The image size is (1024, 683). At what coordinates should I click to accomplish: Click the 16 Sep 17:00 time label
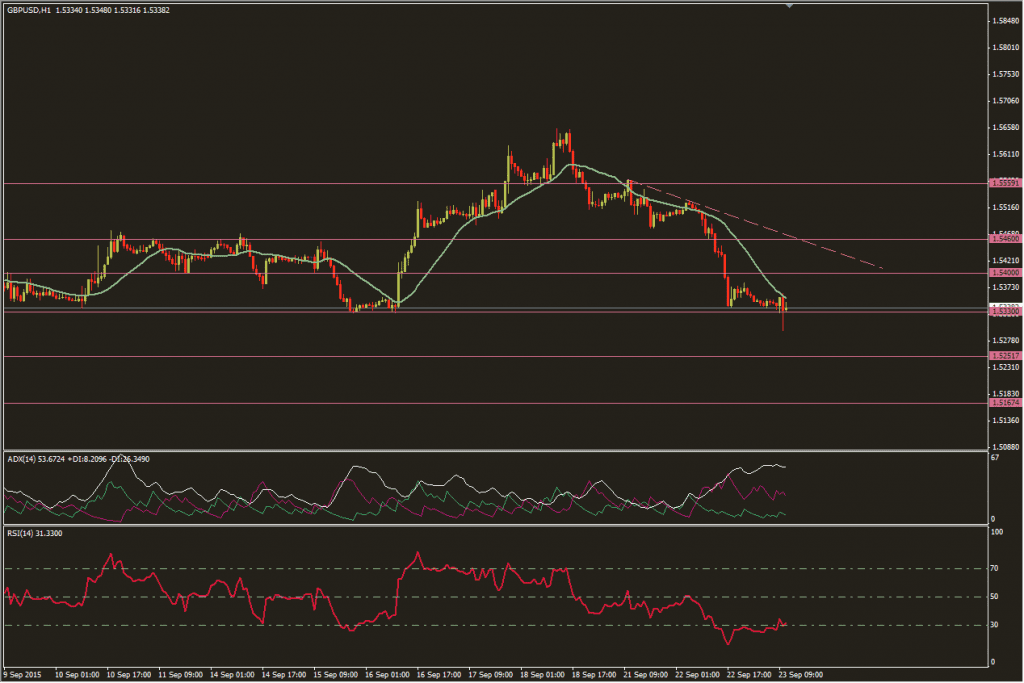pyautogui.click(x=439, y=675)
